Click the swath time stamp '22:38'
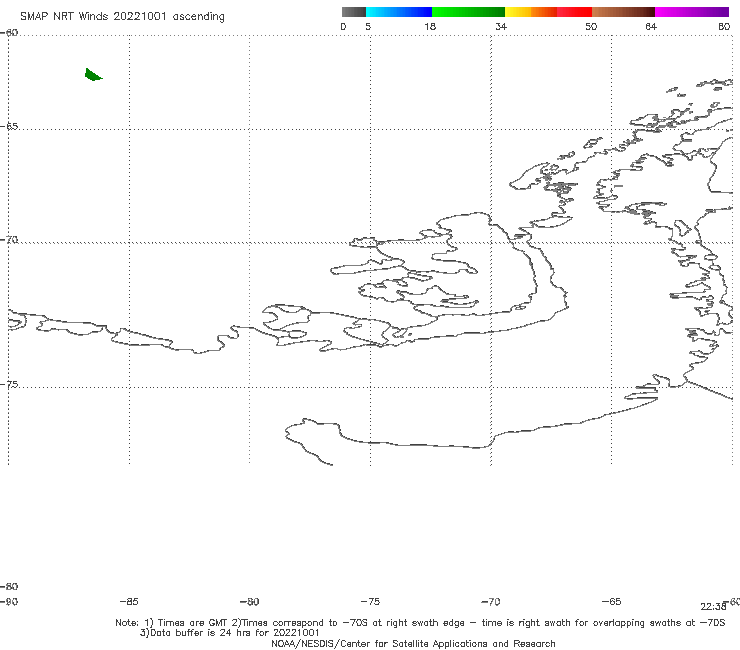 713,607
